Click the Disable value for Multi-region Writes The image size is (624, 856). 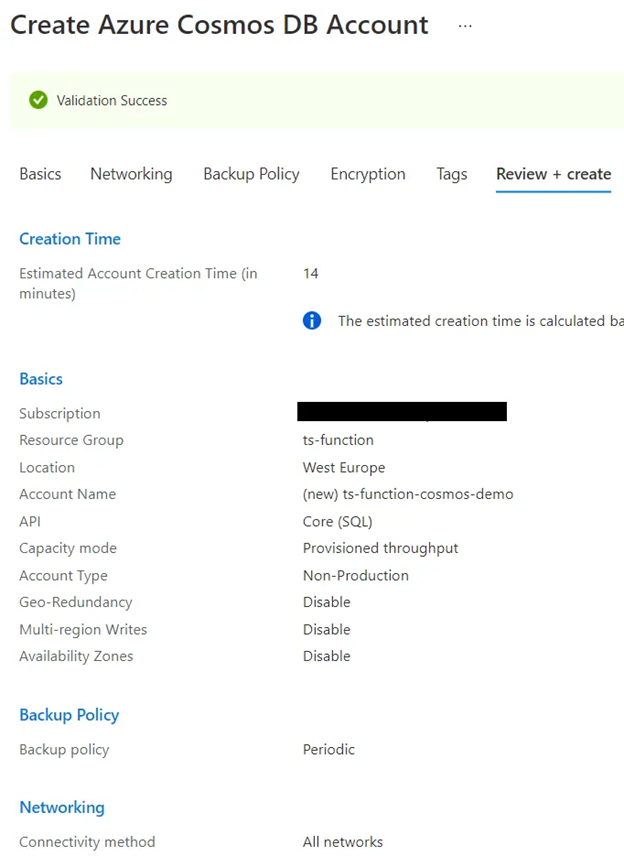point(326,629)
